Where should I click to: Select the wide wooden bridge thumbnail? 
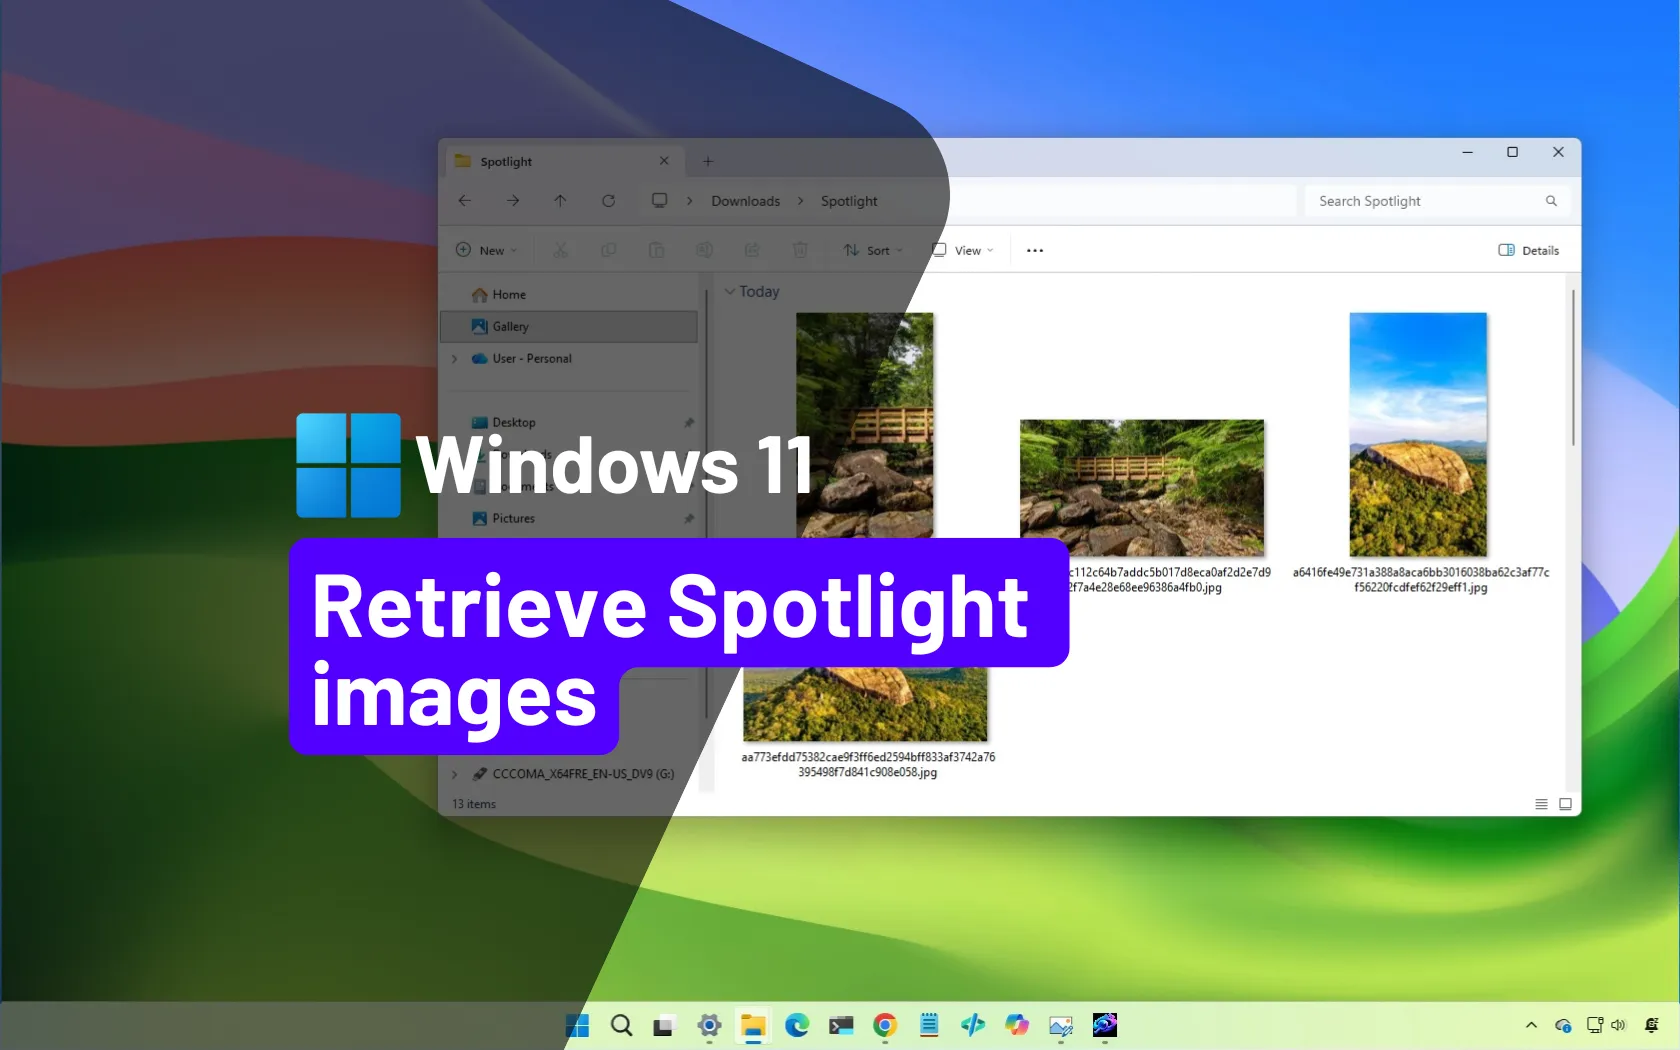click(x=1142, y=488)
